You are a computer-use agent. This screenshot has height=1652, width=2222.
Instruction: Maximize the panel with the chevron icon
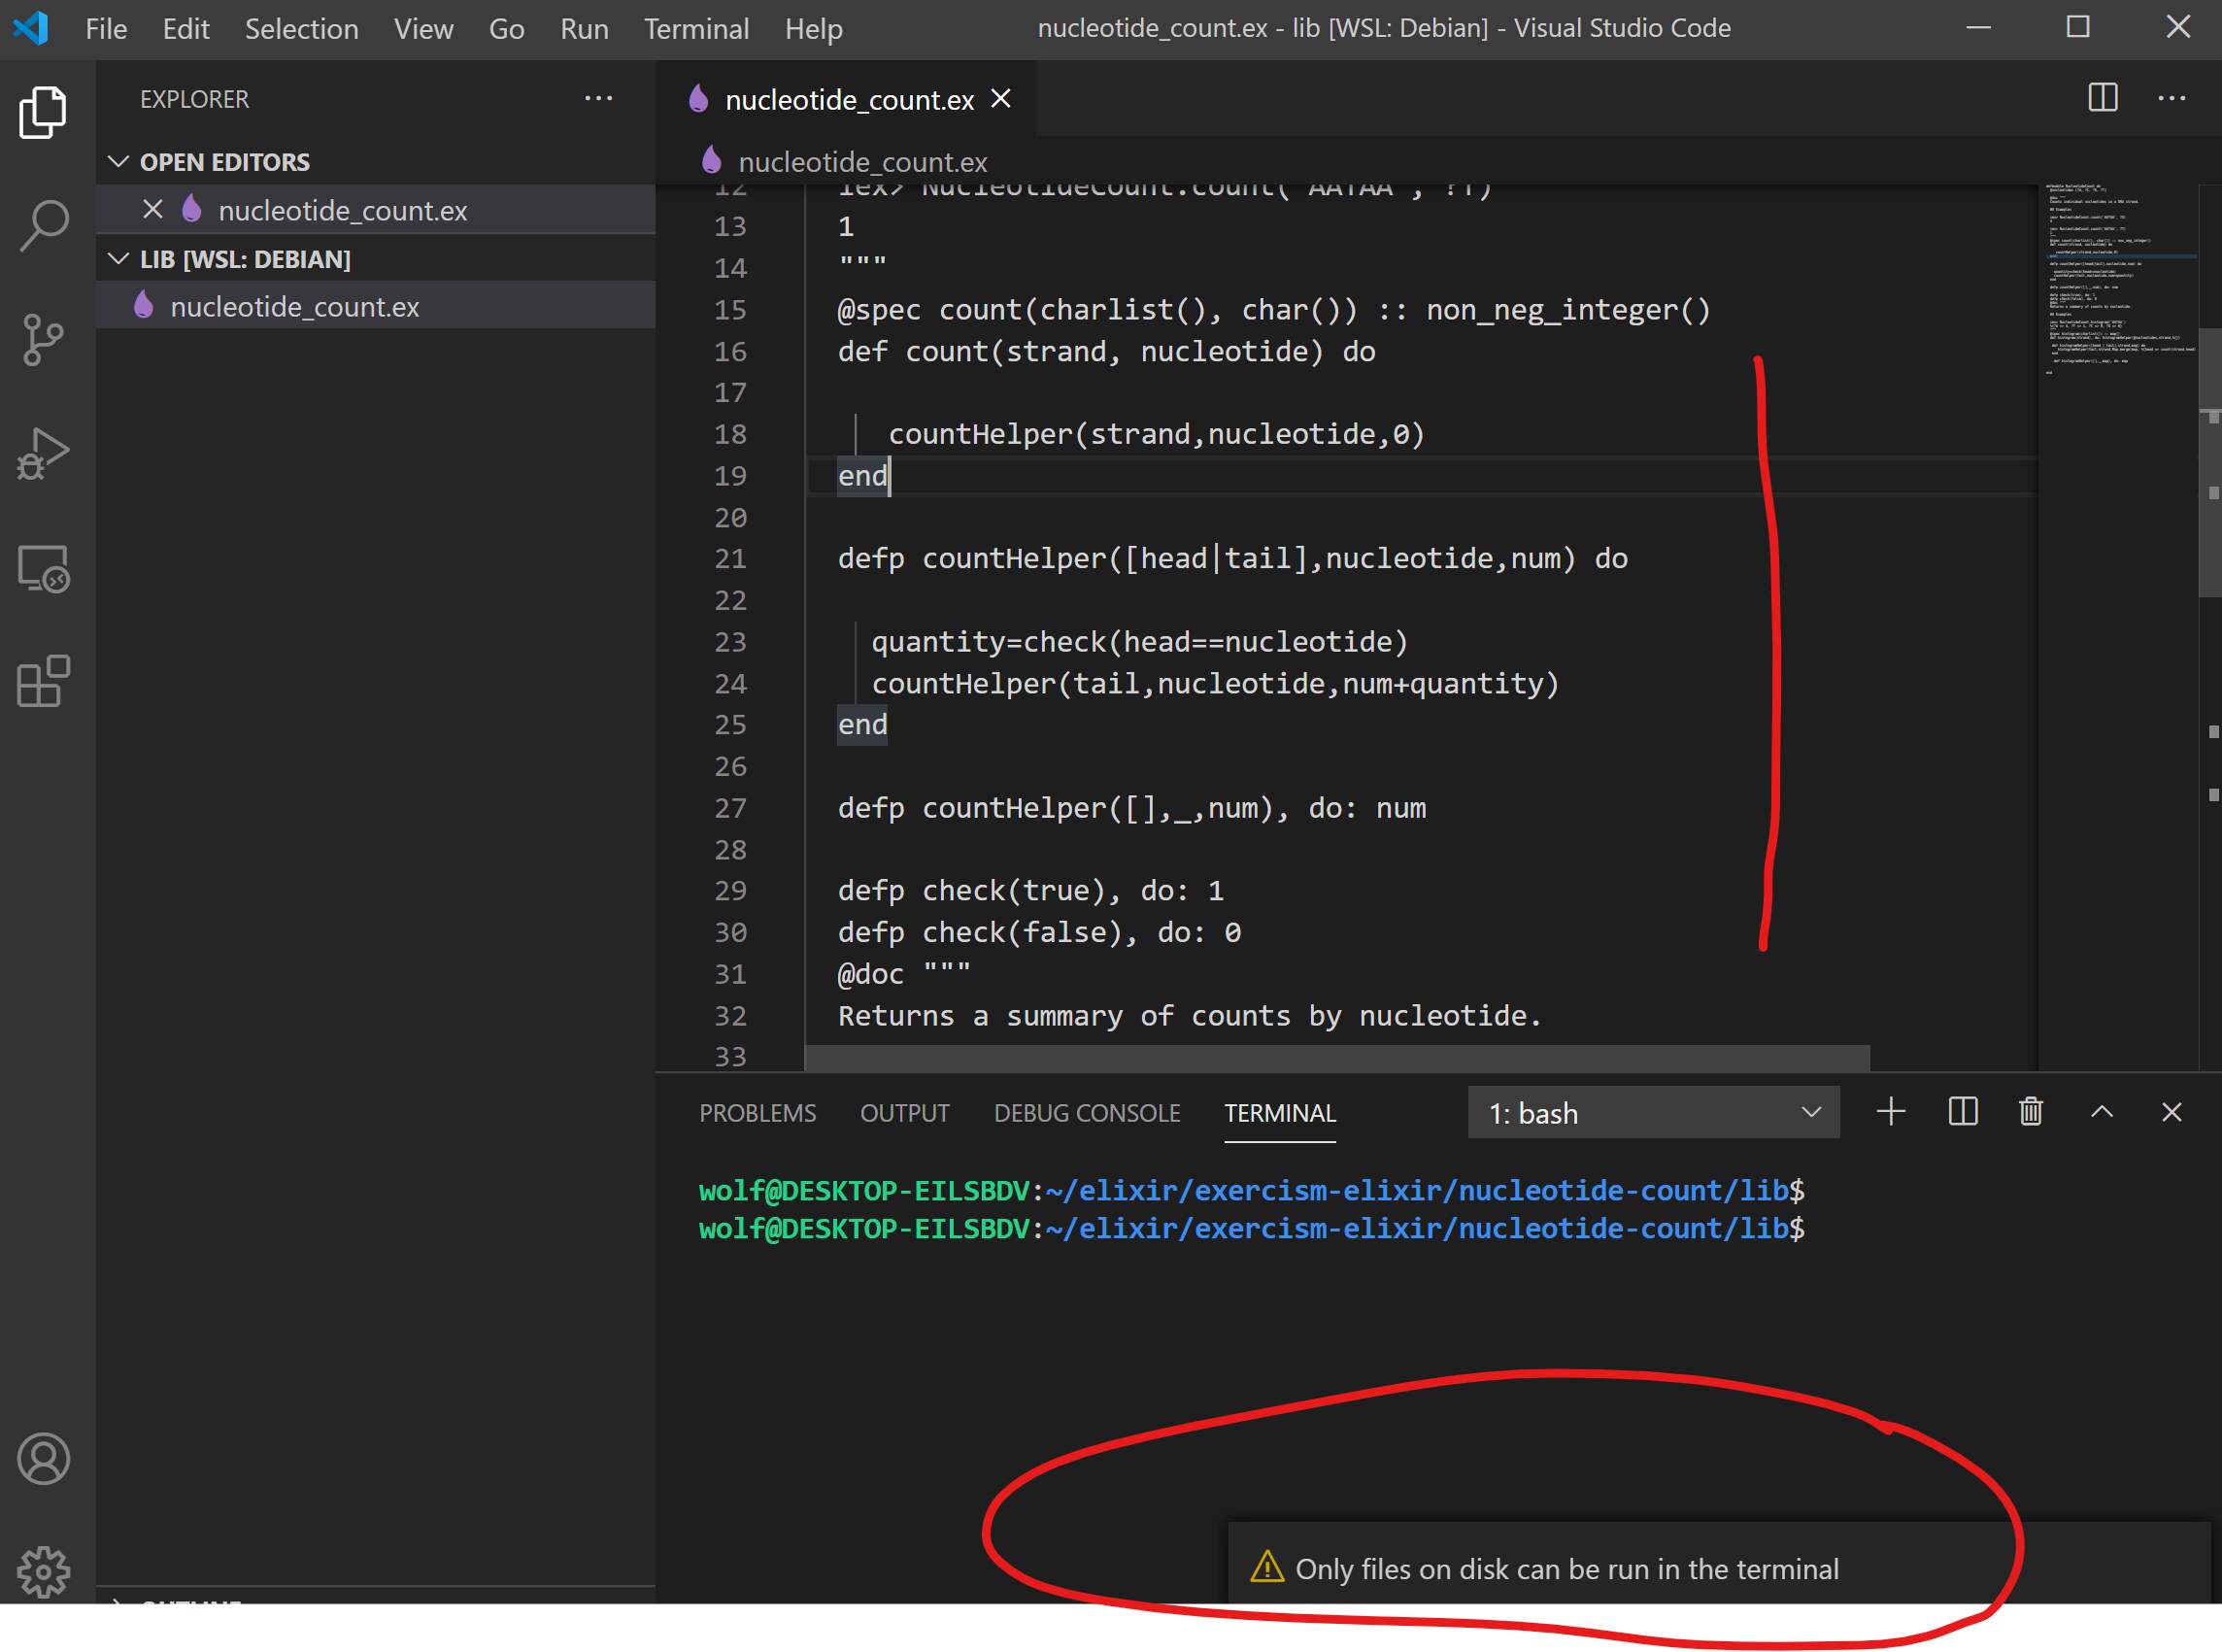coord(2102,1111)
